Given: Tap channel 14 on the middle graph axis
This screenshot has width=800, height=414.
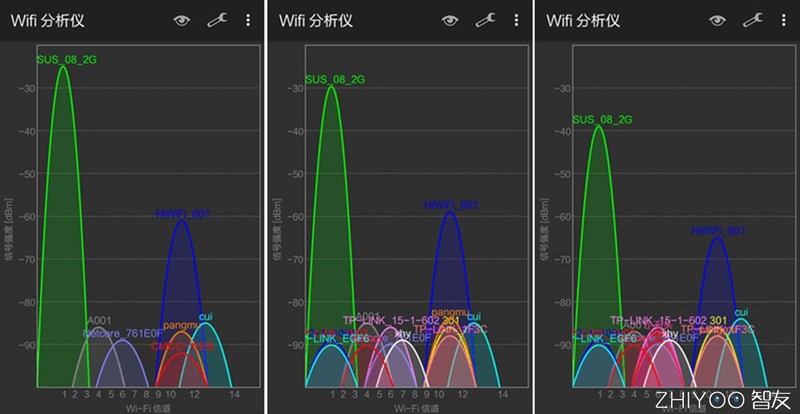Looking at the screenshot, I should (503, 394).
